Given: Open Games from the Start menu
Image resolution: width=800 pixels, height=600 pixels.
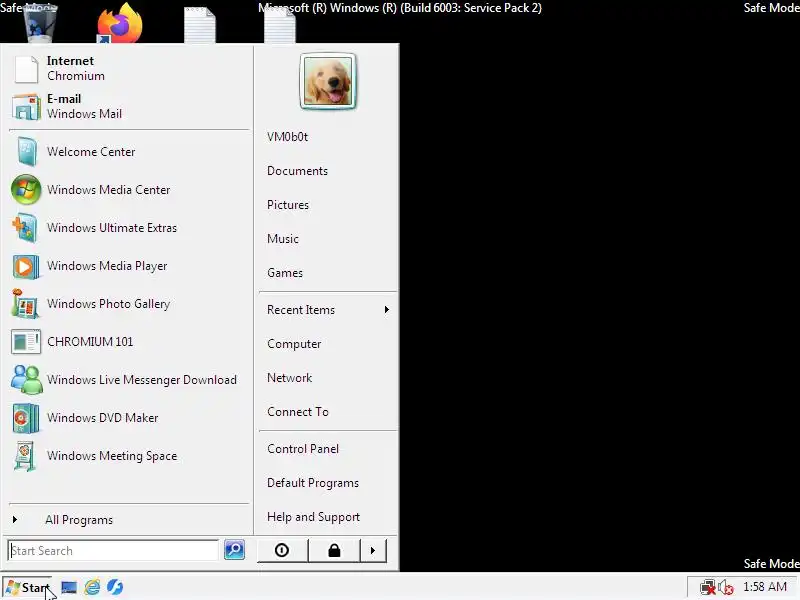Looking at the screenshot, I should (285, 273).
